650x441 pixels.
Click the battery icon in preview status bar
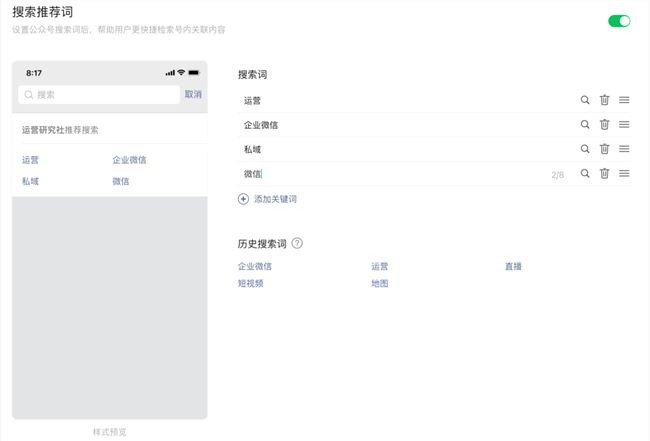(194, 73)
